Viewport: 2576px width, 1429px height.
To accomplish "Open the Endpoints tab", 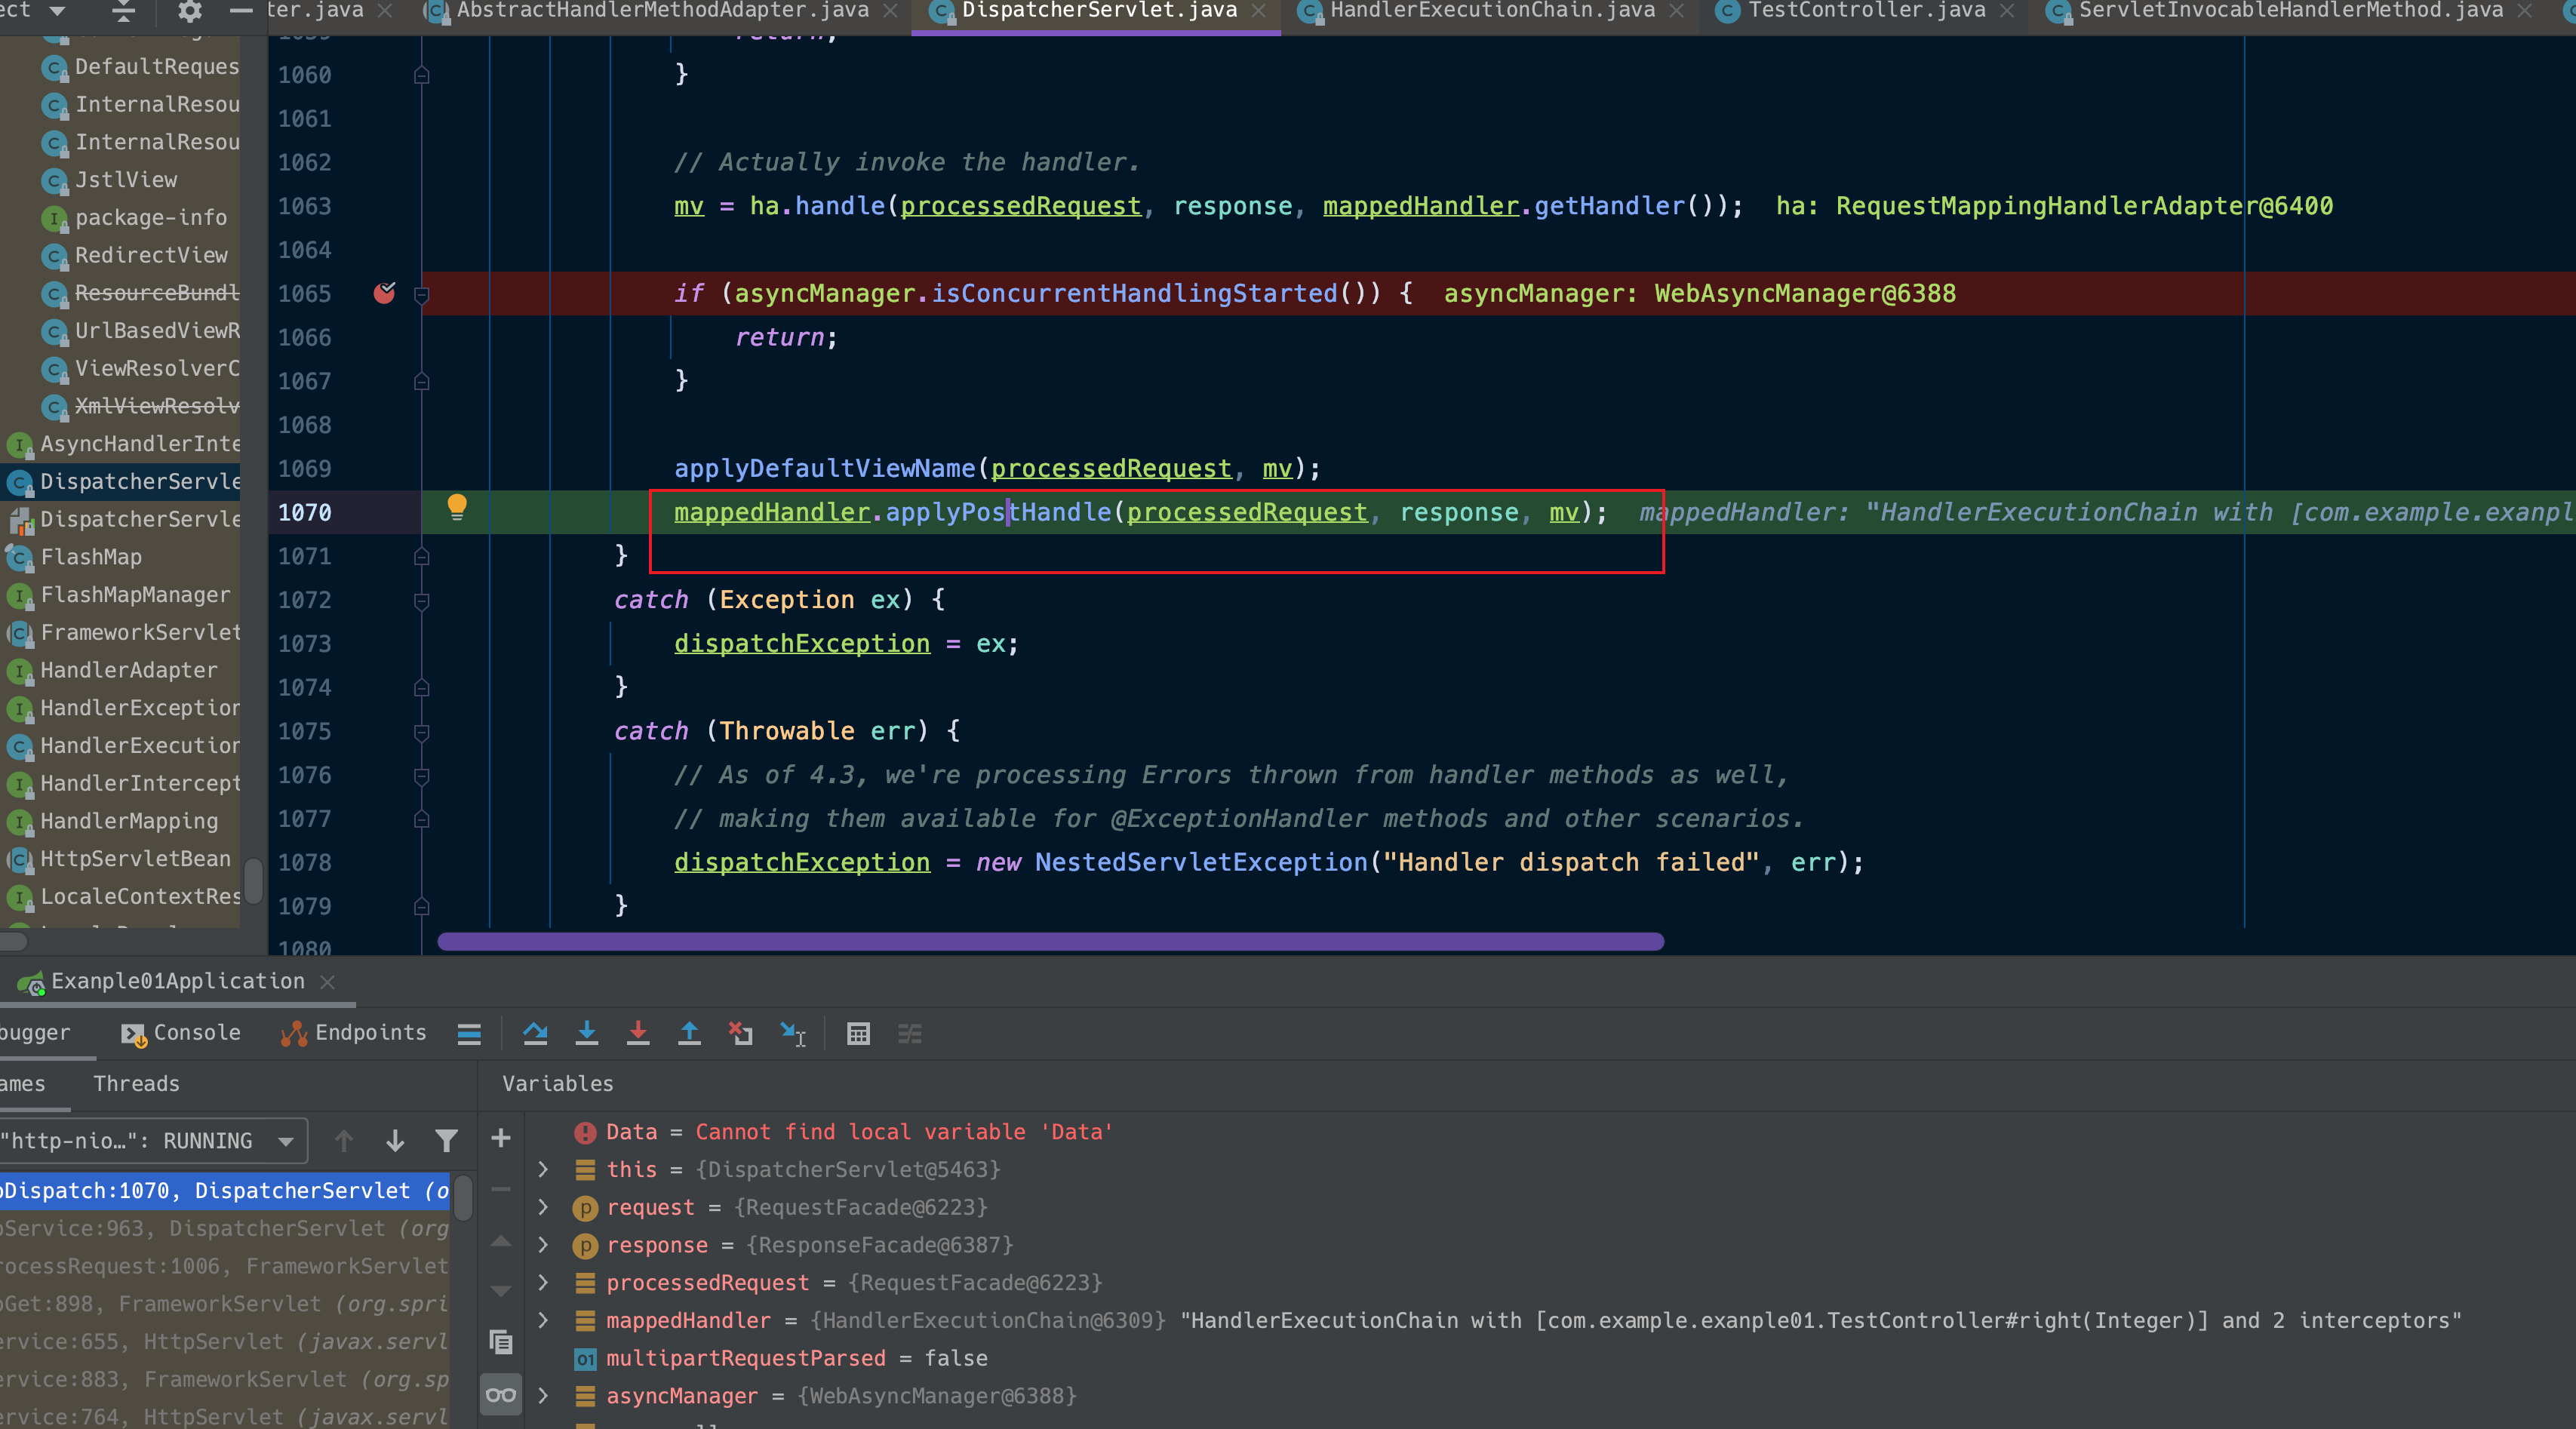I will [354, 1033].
